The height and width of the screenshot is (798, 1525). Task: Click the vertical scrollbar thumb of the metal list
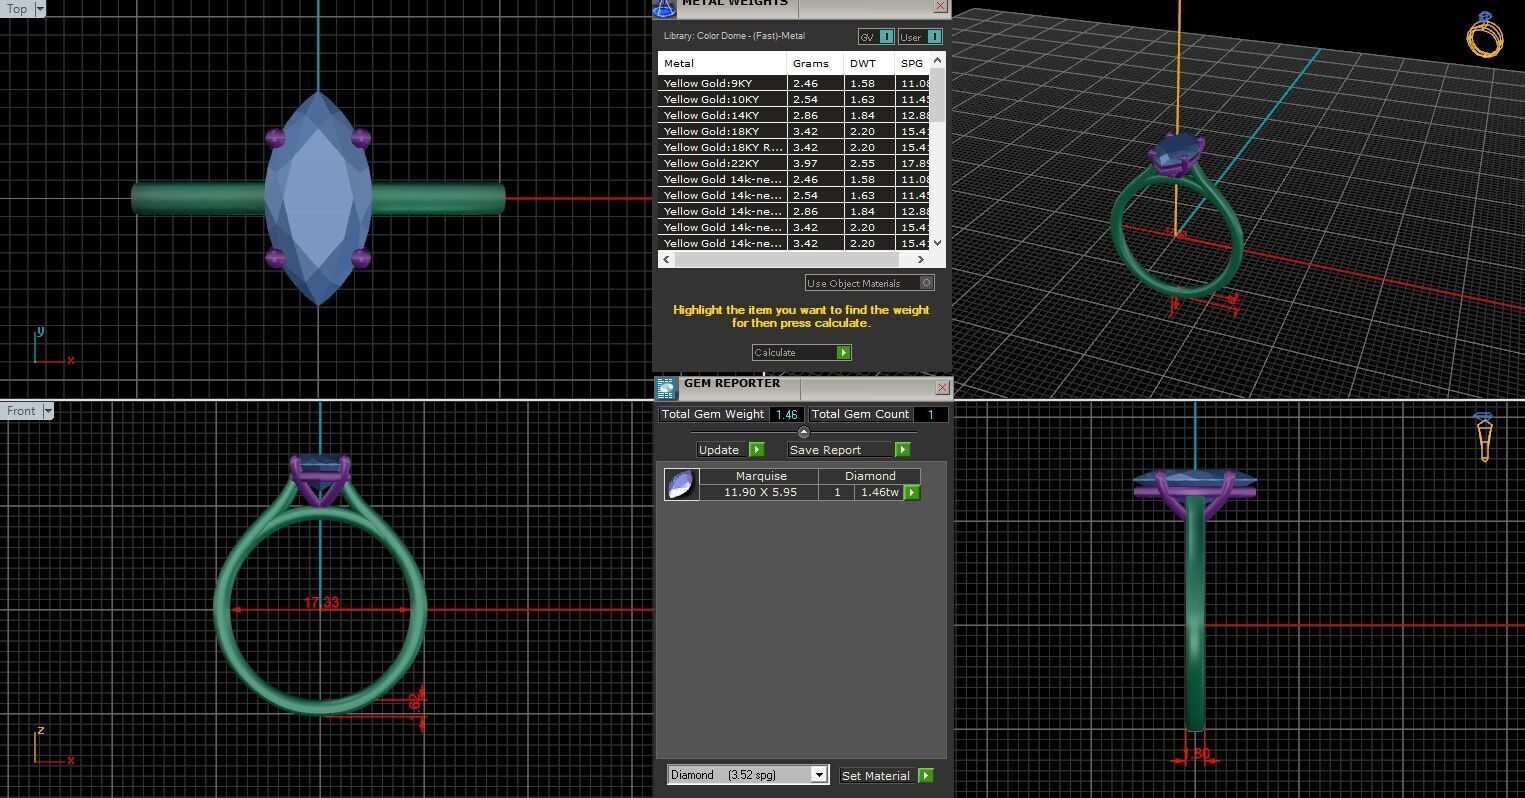click(x=937, y=95)
